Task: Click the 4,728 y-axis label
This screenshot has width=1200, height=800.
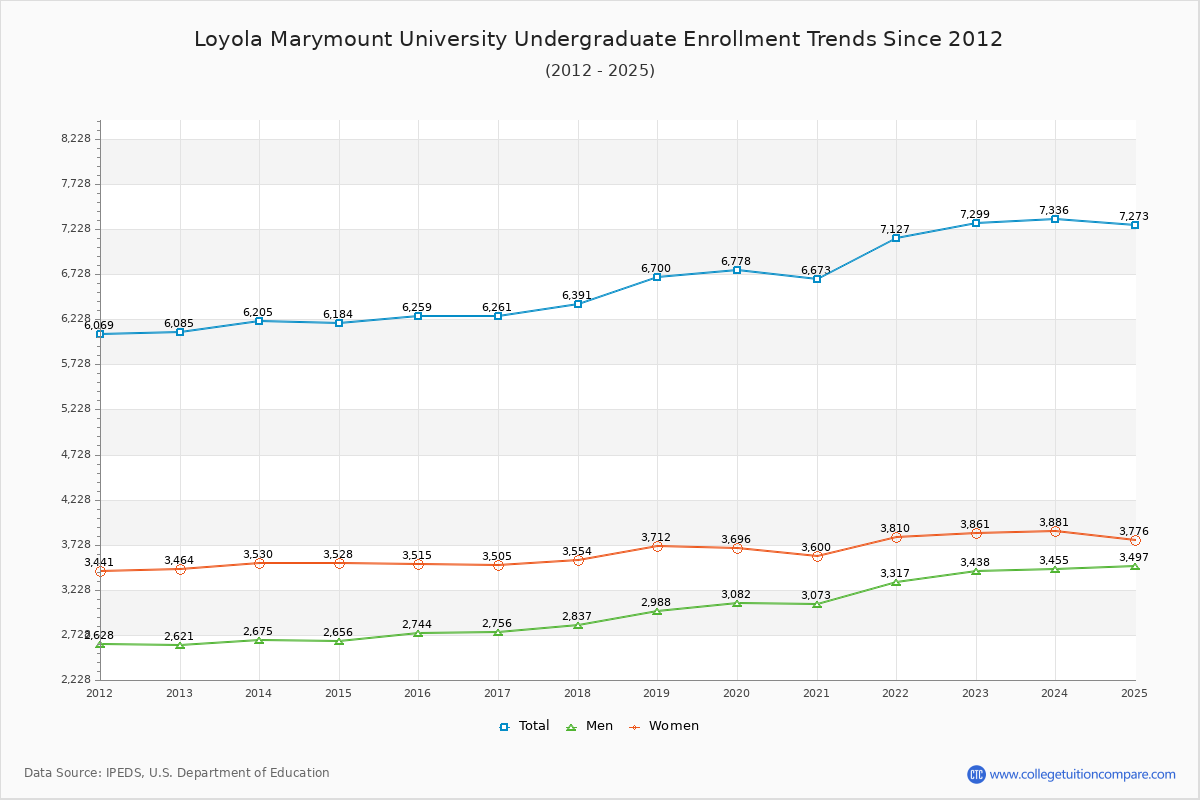Action: (x=76, y=454)
